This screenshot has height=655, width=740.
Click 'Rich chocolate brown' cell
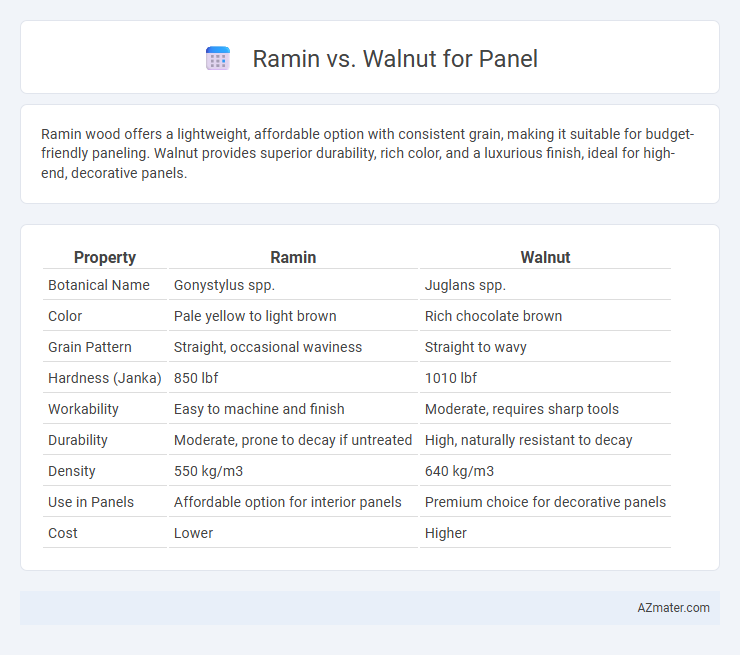(493, 316)
